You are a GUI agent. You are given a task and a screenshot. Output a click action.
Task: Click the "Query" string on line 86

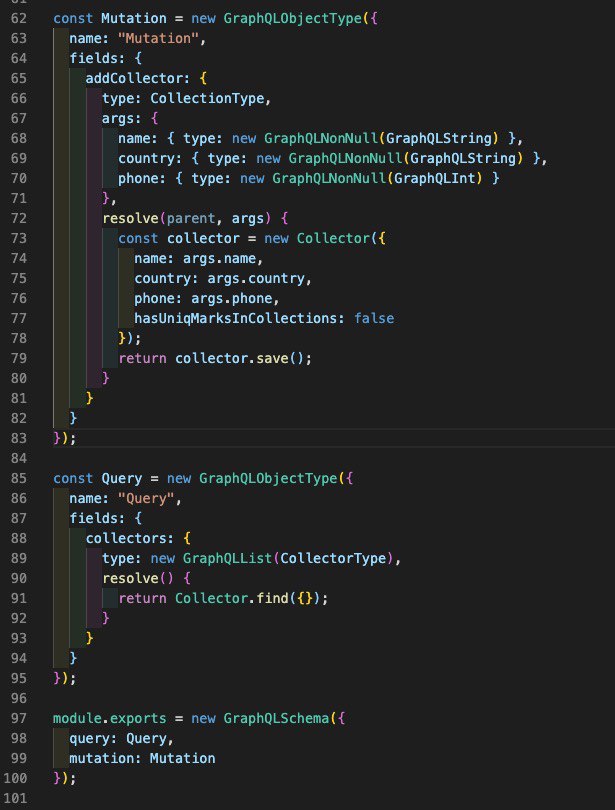click(146, 499)
